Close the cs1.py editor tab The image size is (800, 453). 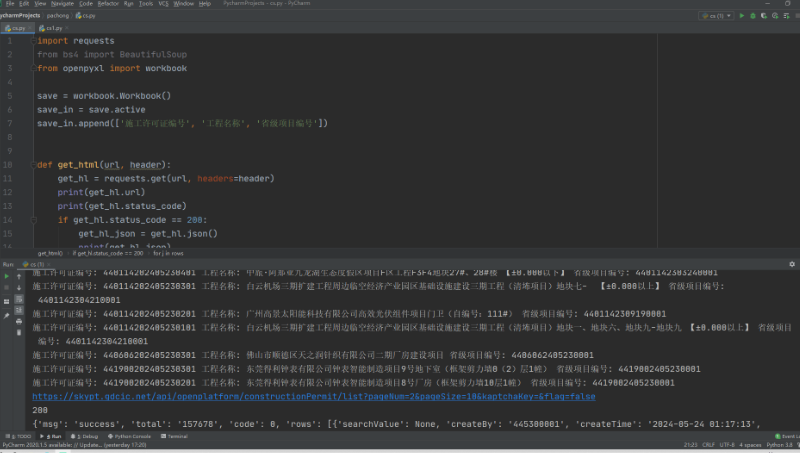coord(67,28)
